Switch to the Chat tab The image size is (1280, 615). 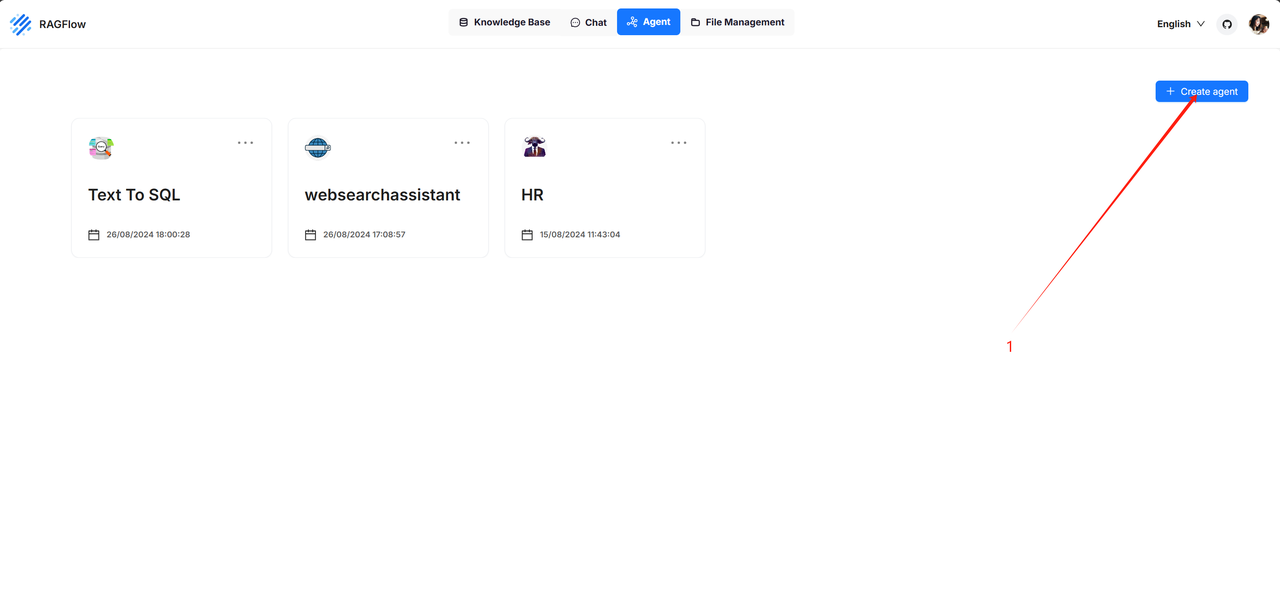[x=588, y=22]
